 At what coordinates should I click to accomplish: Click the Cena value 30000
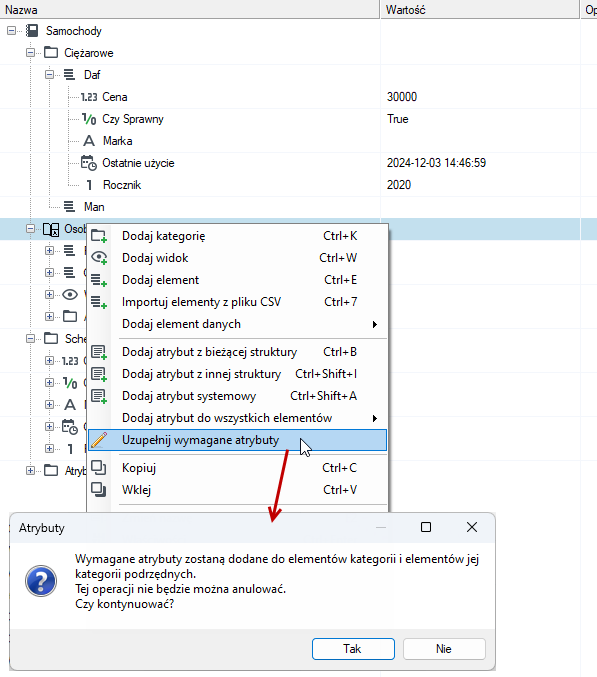pos(402,97)
